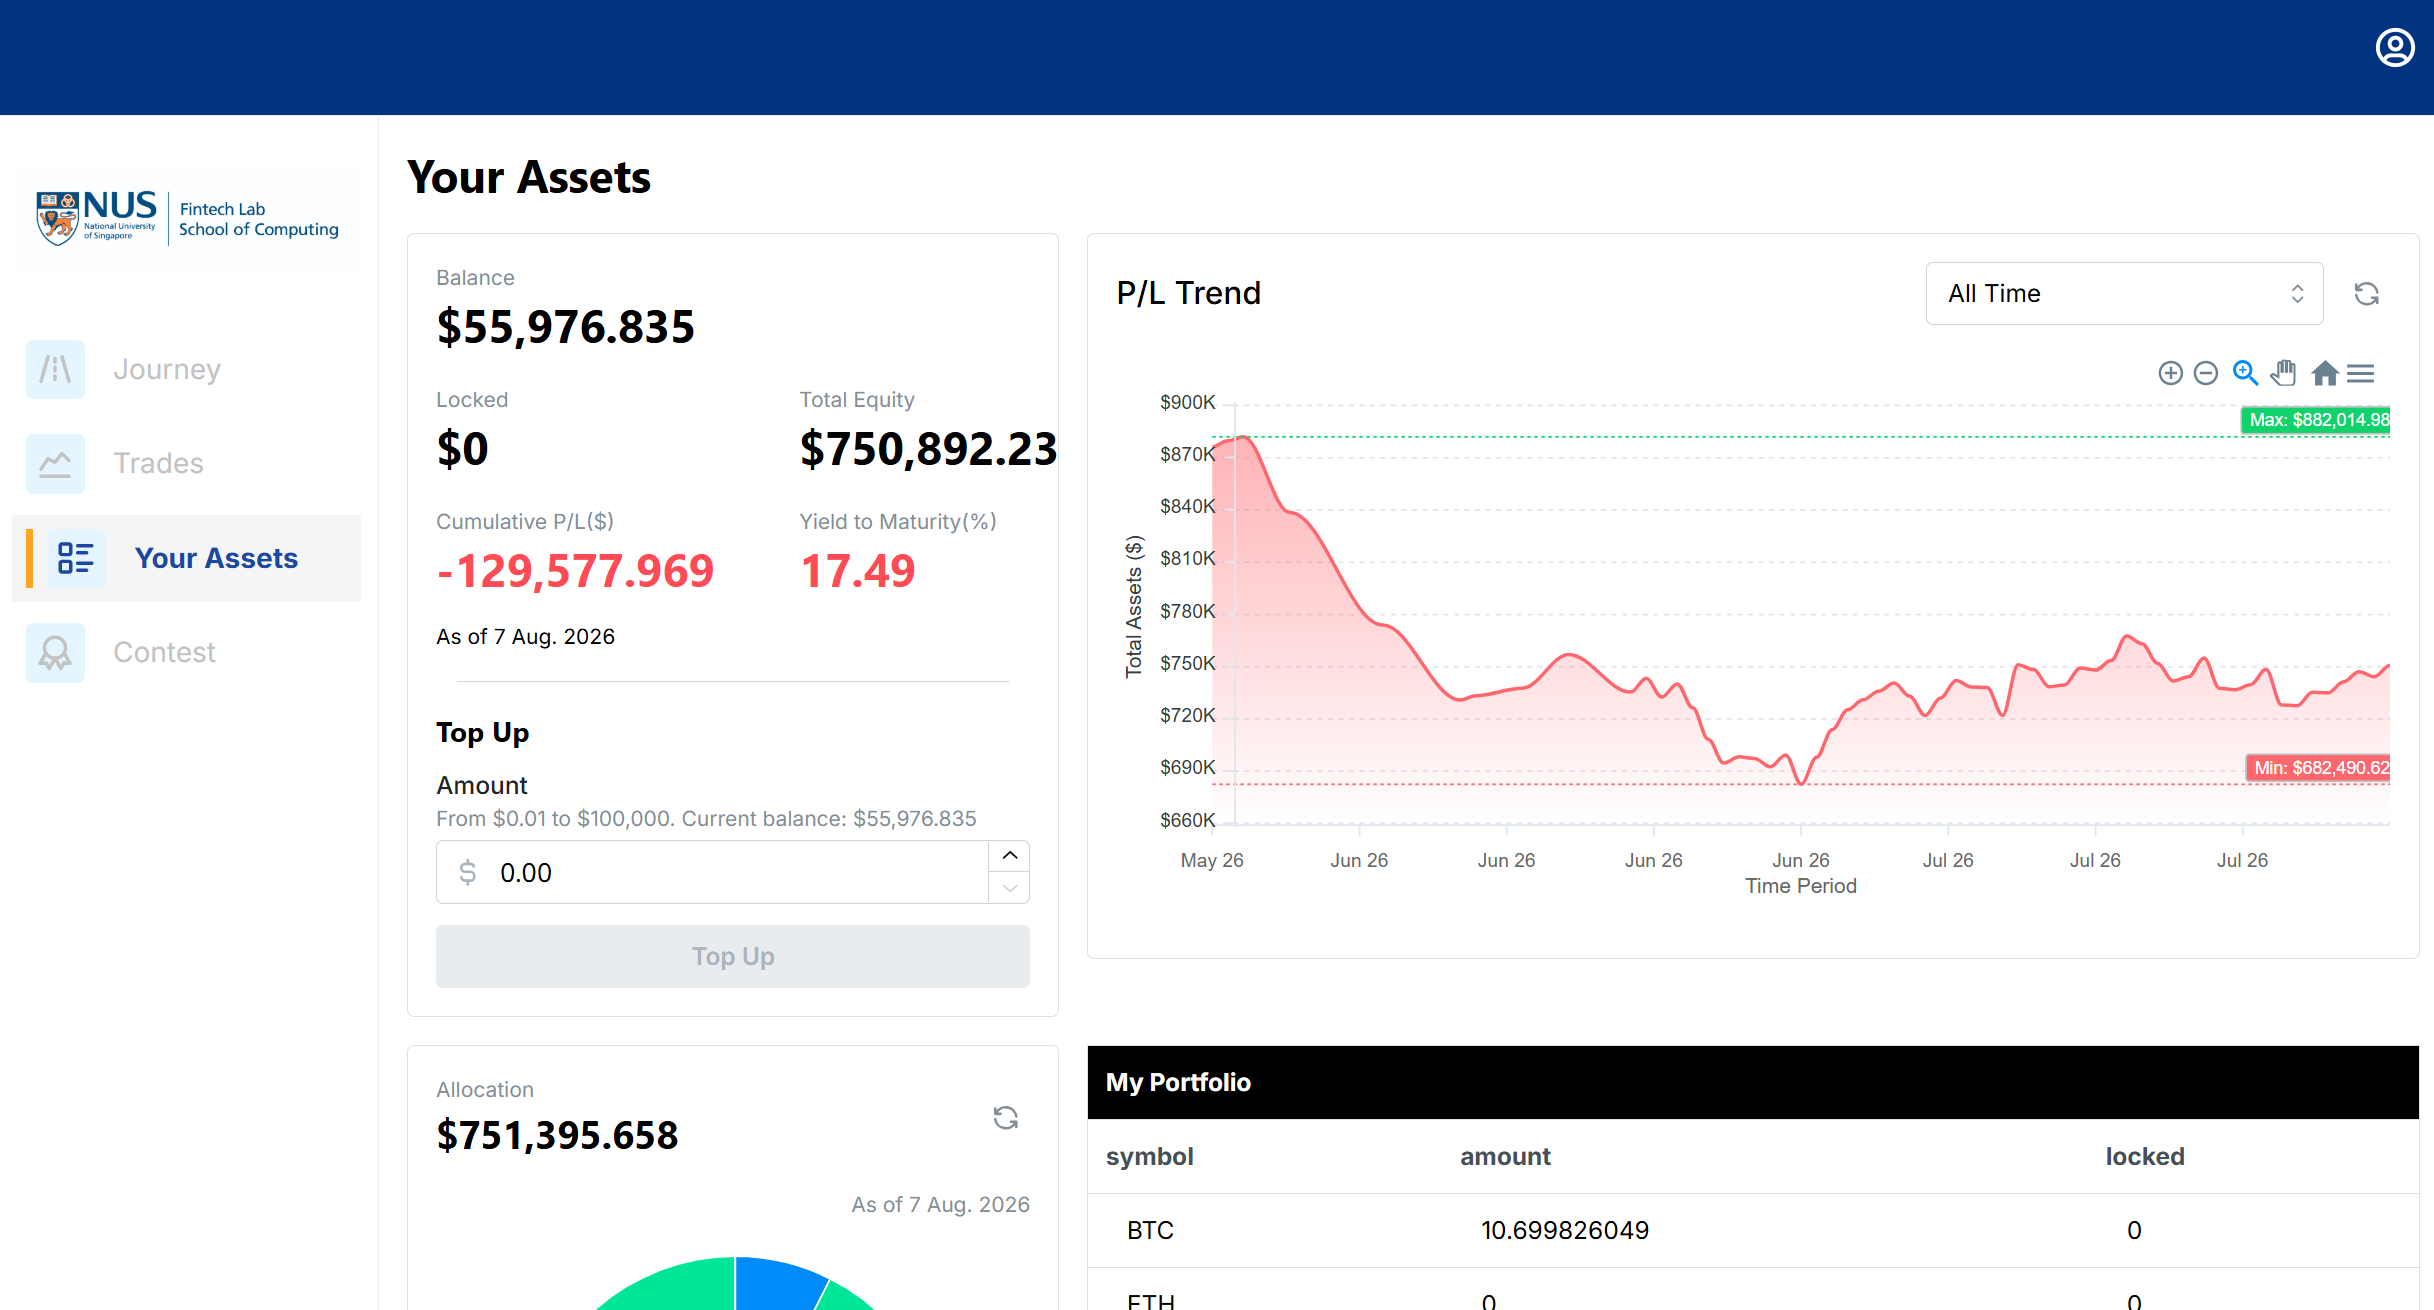Click the Trades chart icon
Image resolution: width=2434 pixels, height=1310 pixels.
coord(55,463)
